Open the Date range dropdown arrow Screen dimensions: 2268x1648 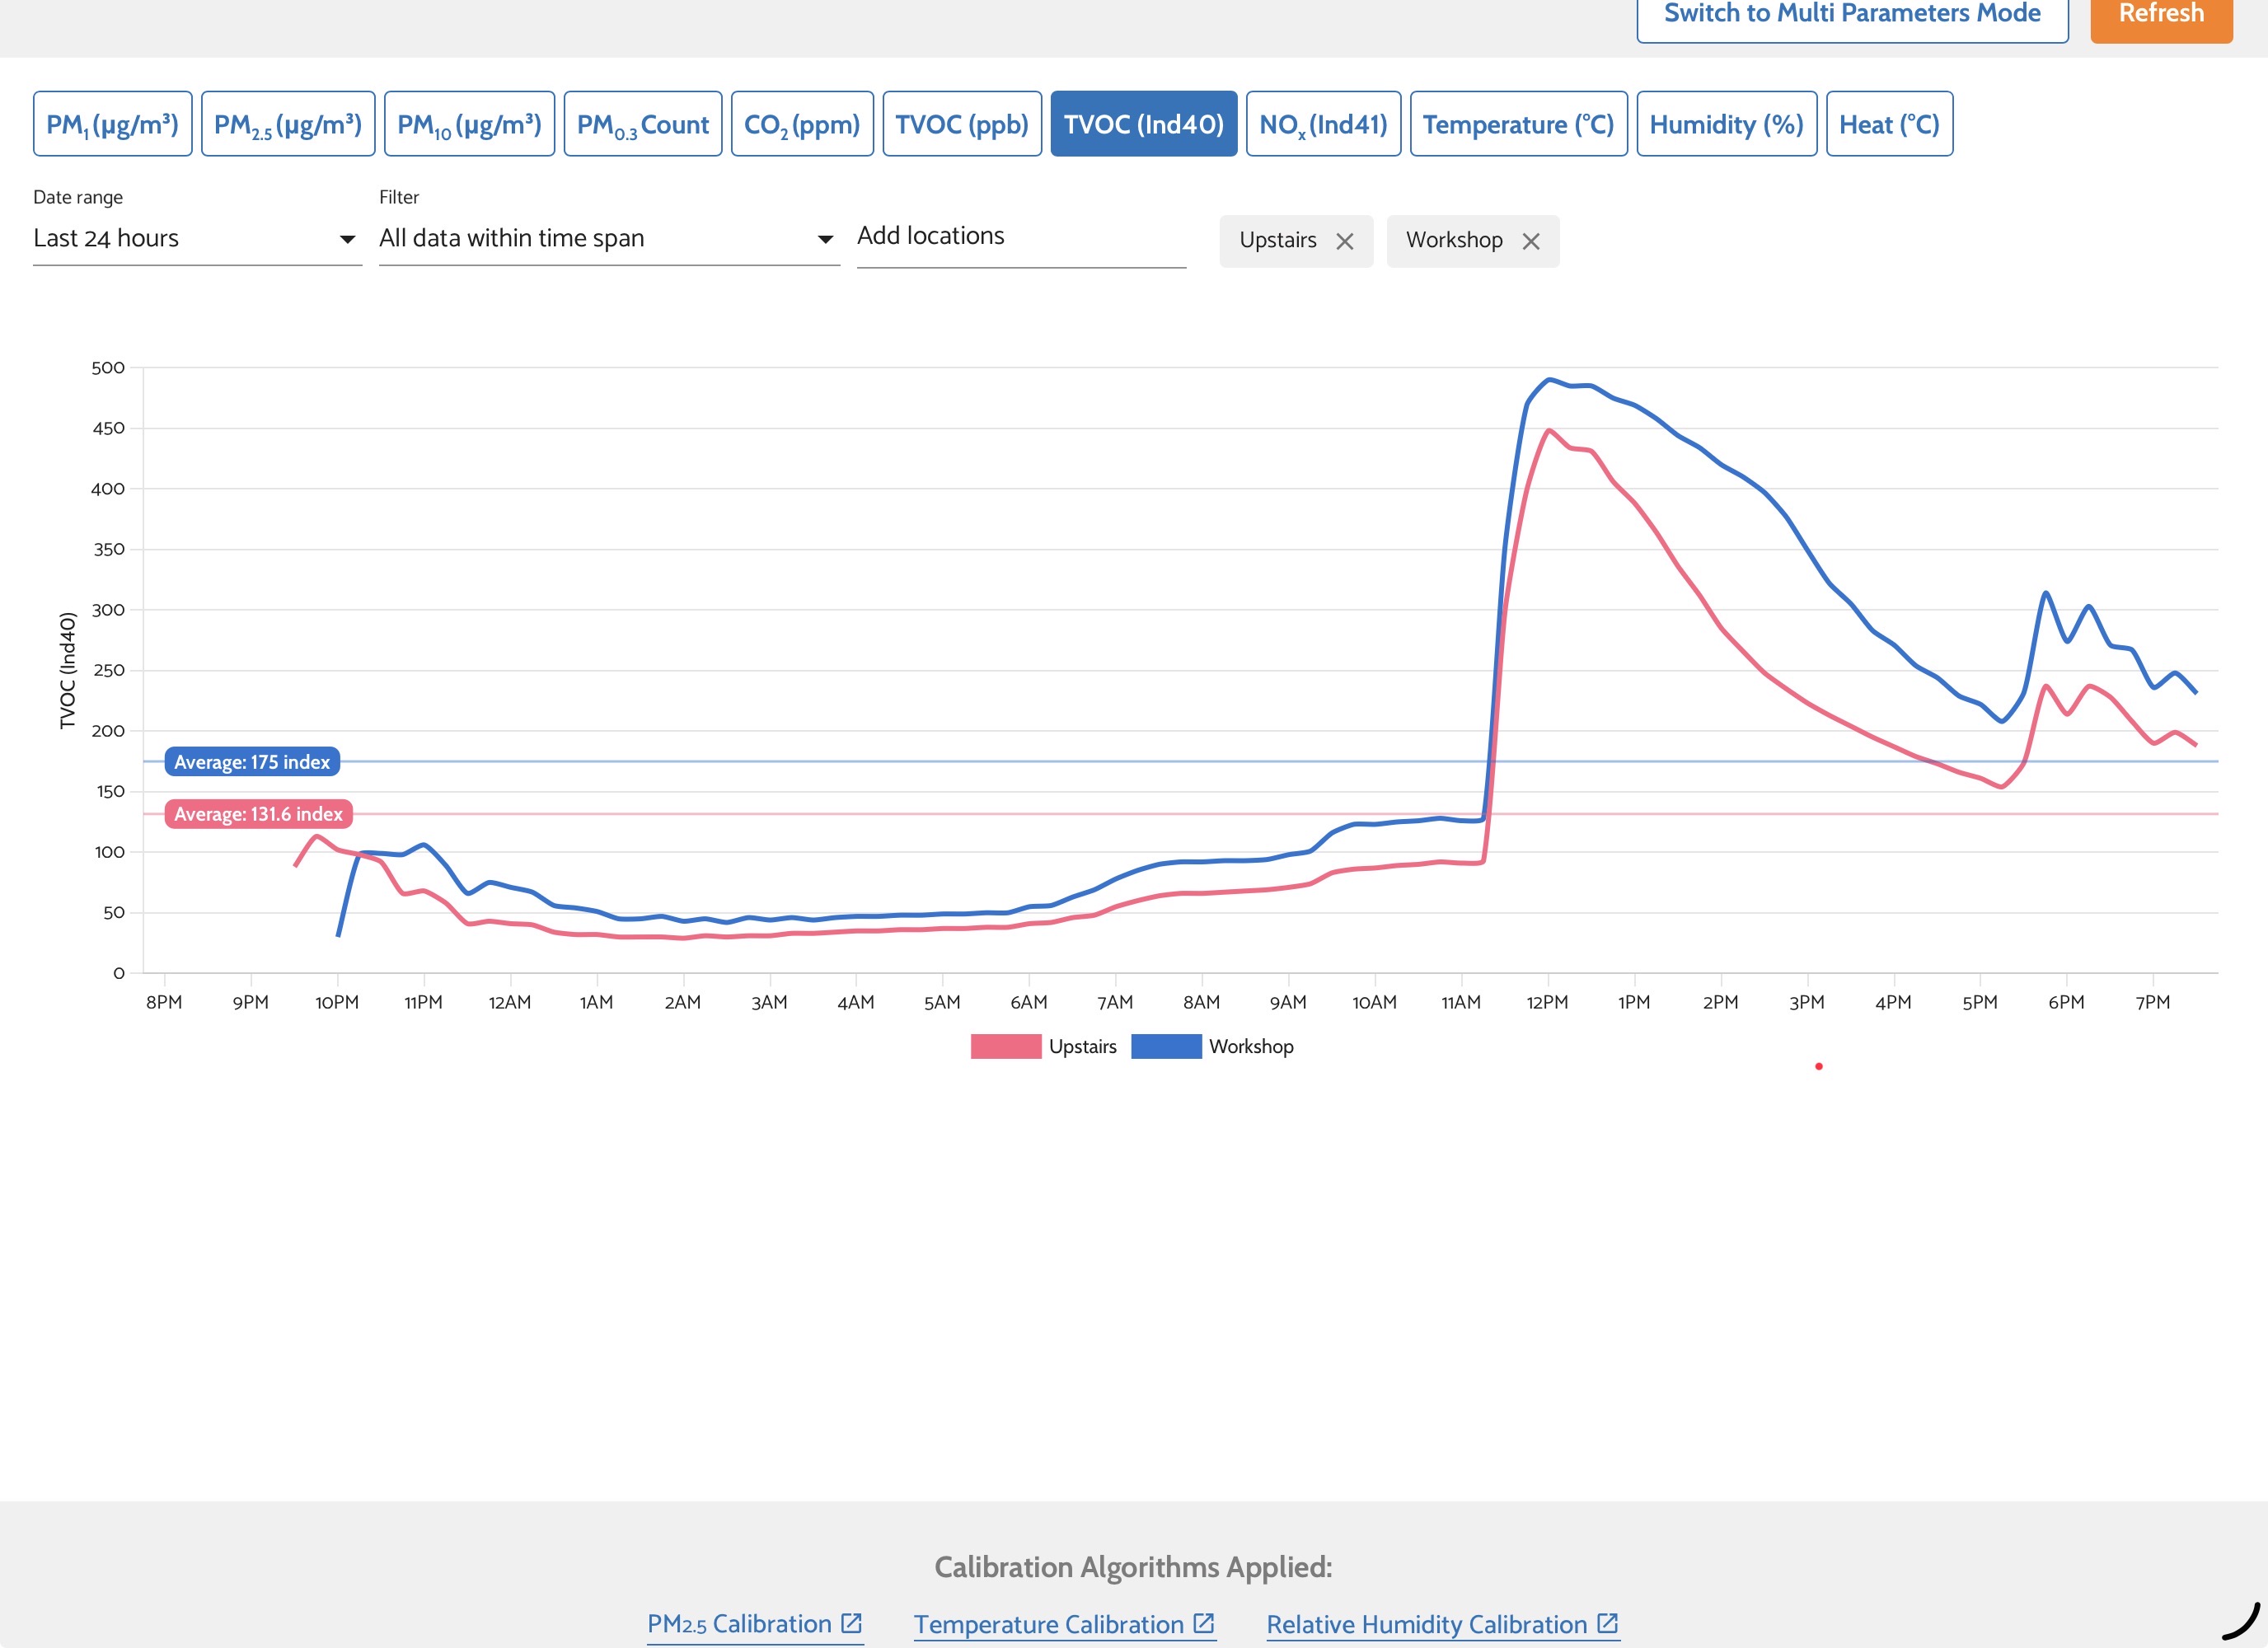(347, 239)
